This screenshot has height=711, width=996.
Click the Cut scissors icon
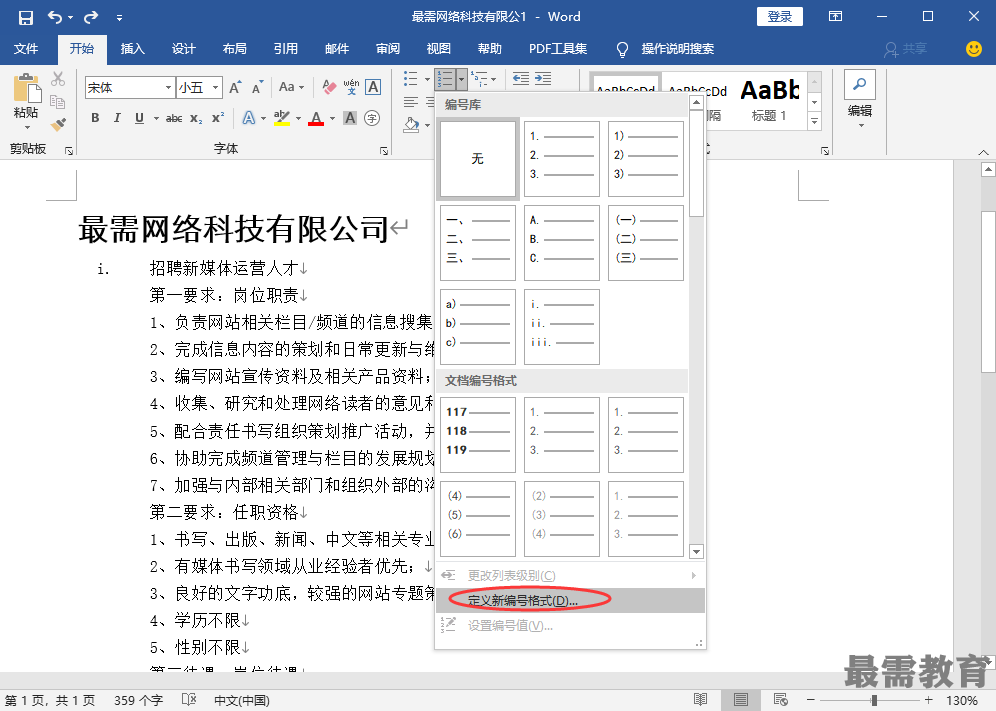click(58, 79)
